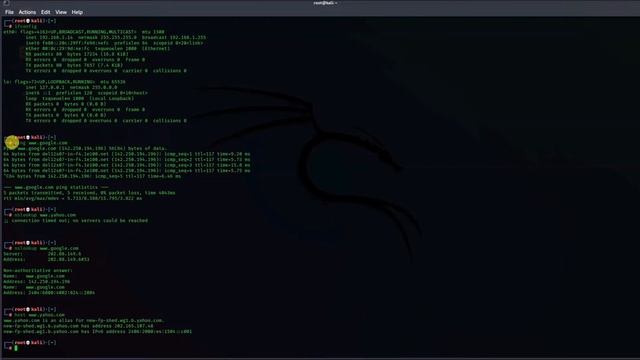
Task: Click the Non-authoritative answer line
Action: coord(38,271)
